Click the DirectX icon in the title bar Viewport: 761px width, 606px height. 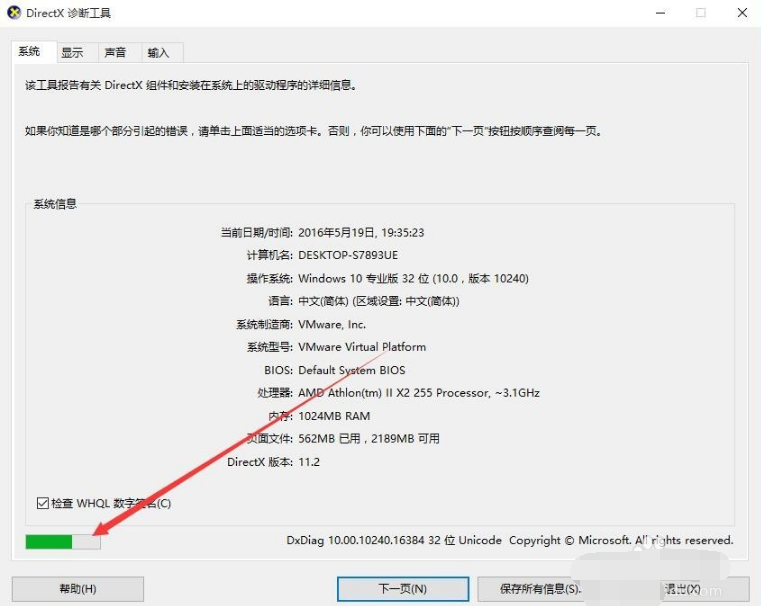[x=14, y=14]
